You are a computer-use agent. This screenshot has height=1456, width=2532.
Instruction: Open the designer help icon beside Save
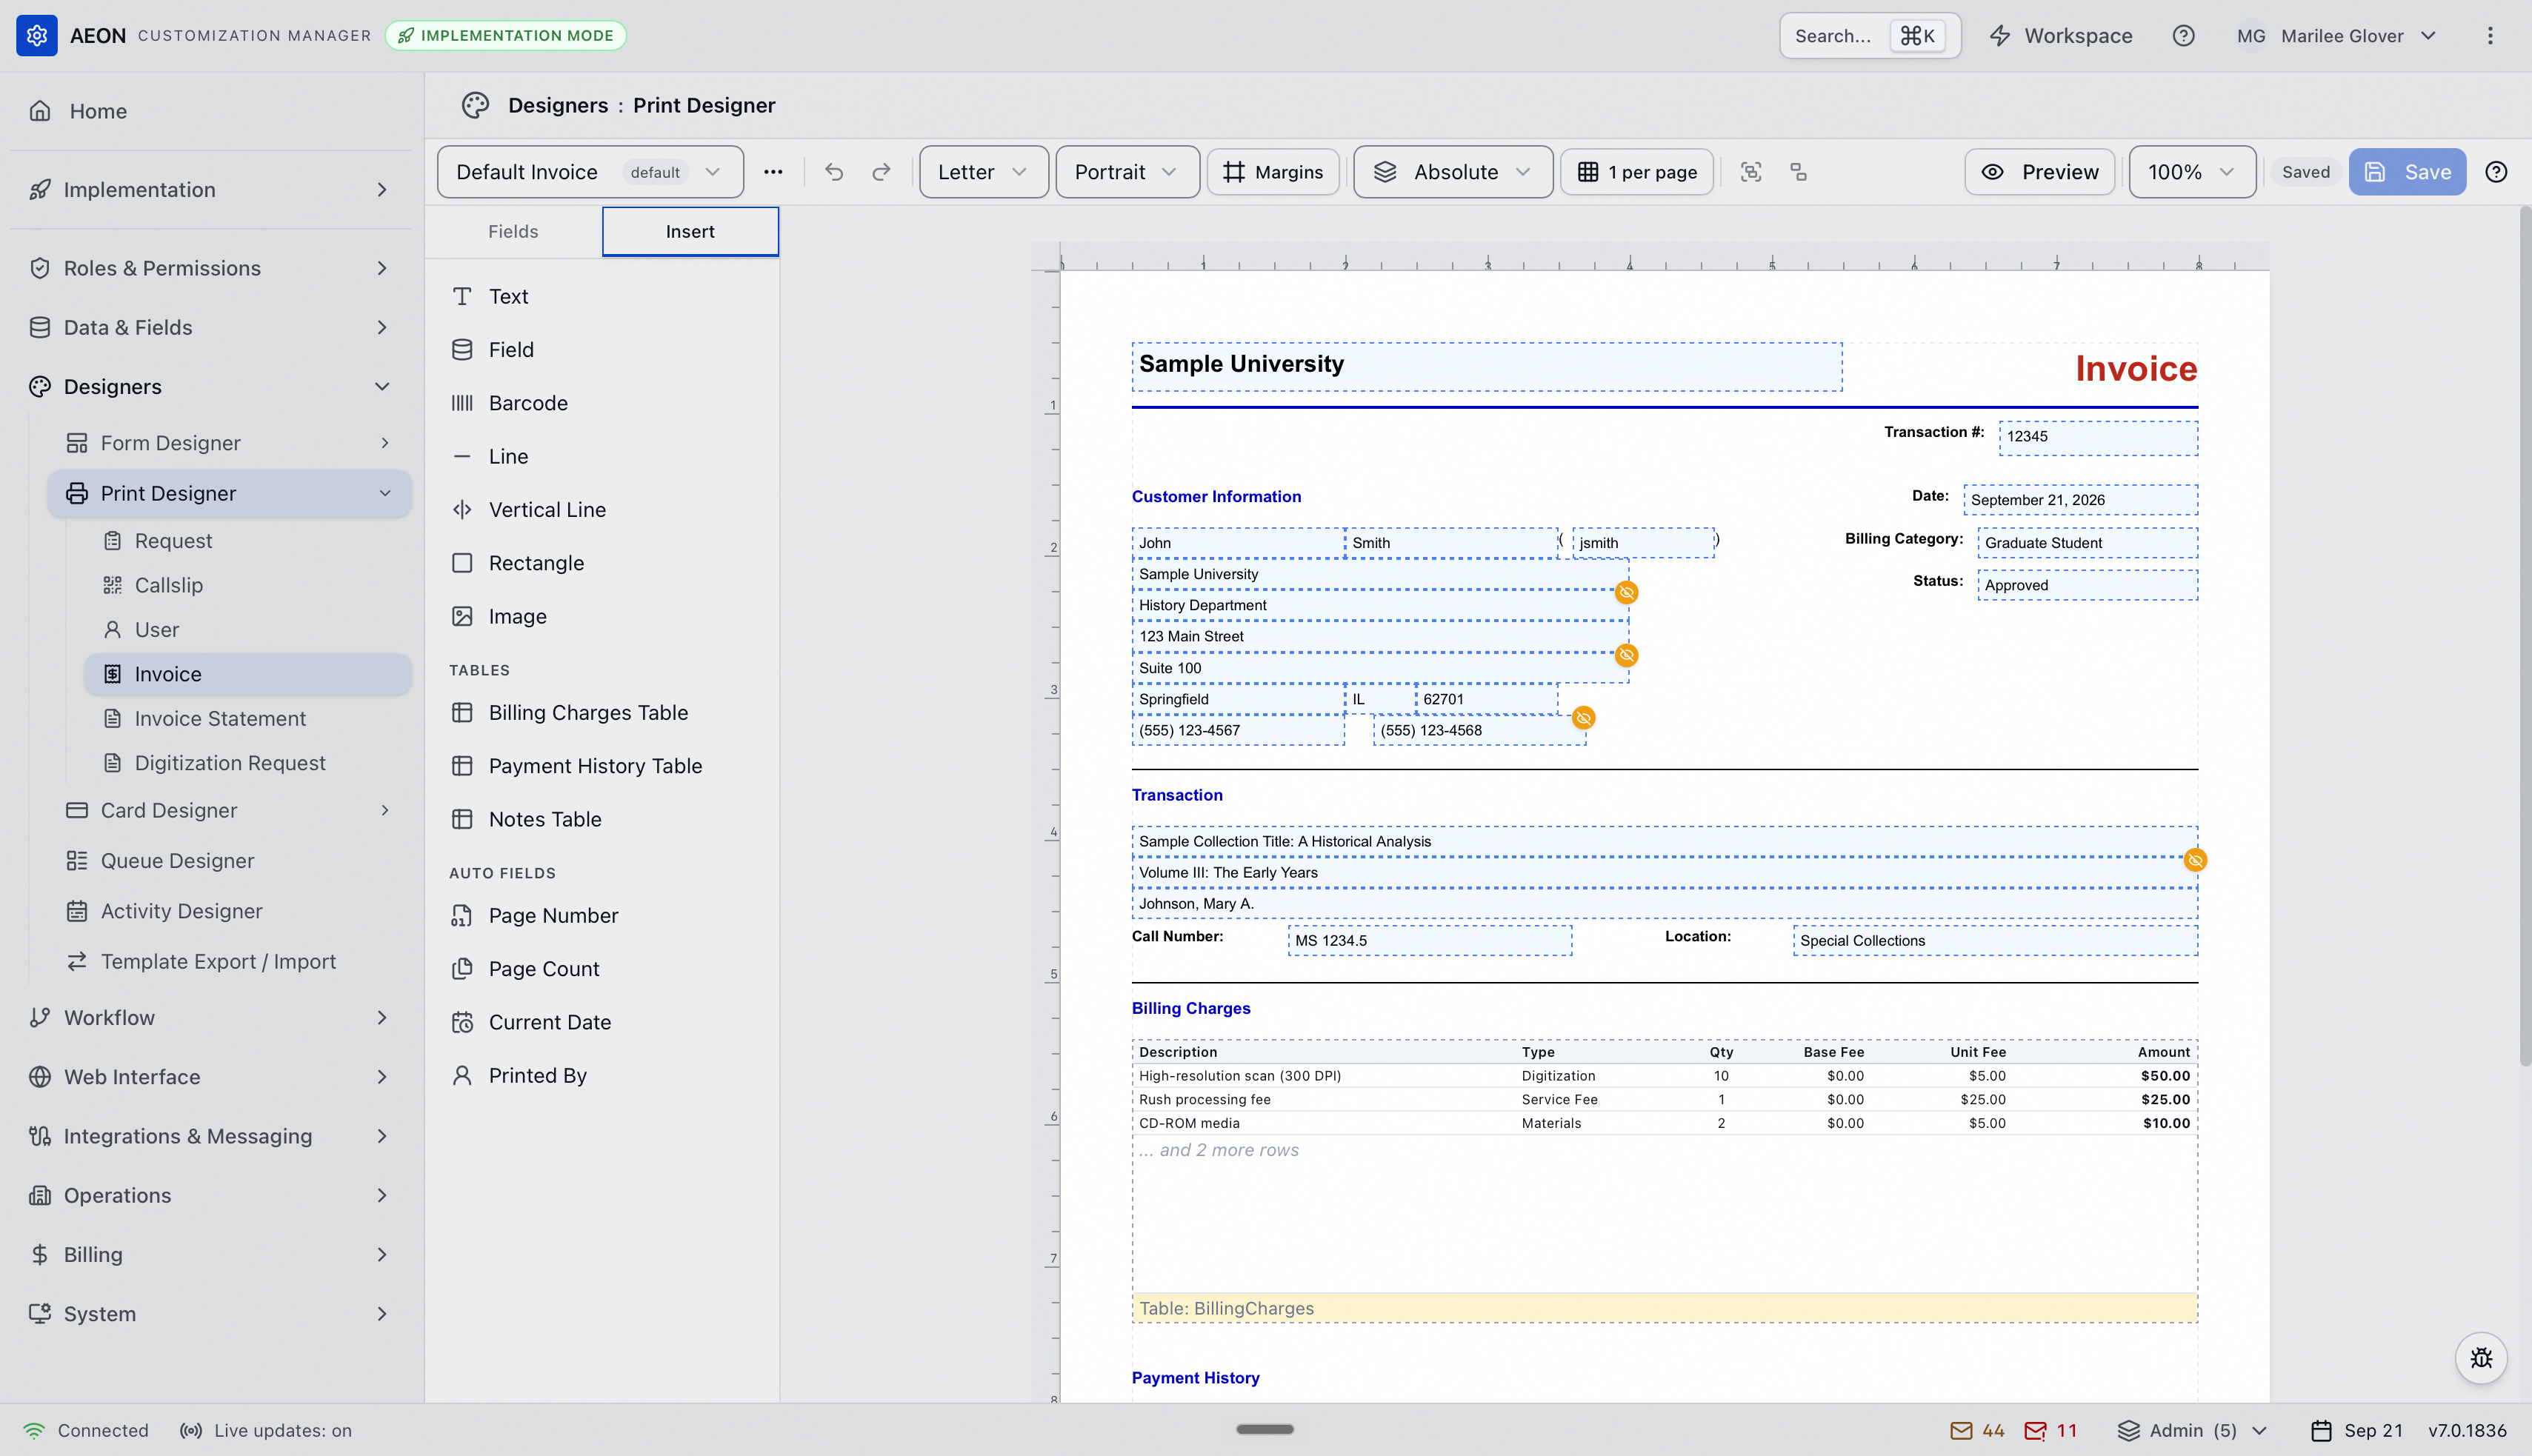pos(2496,172)
